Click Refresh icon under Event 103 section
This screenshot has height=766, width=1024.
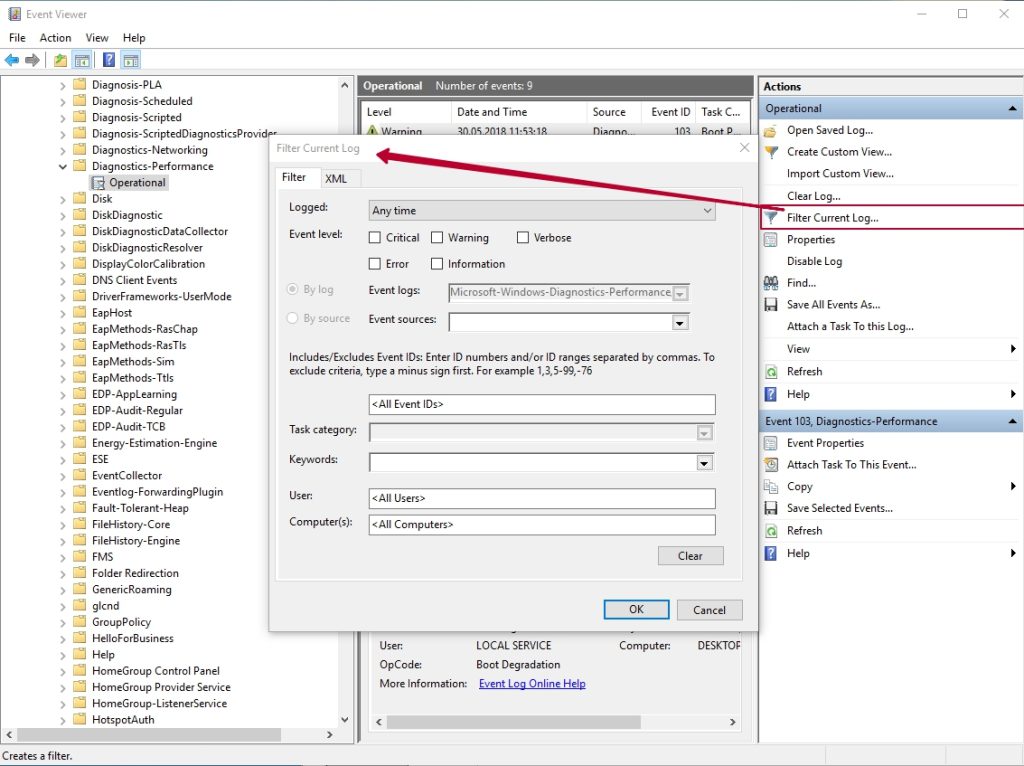coord(771,531)
